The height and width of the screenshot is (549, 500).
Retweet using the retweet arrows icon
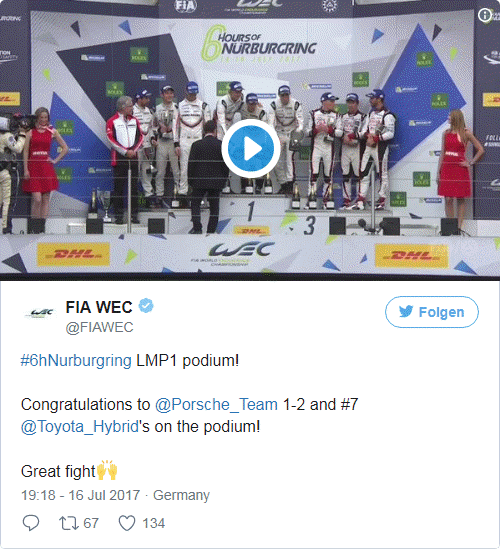coord(69,523)
